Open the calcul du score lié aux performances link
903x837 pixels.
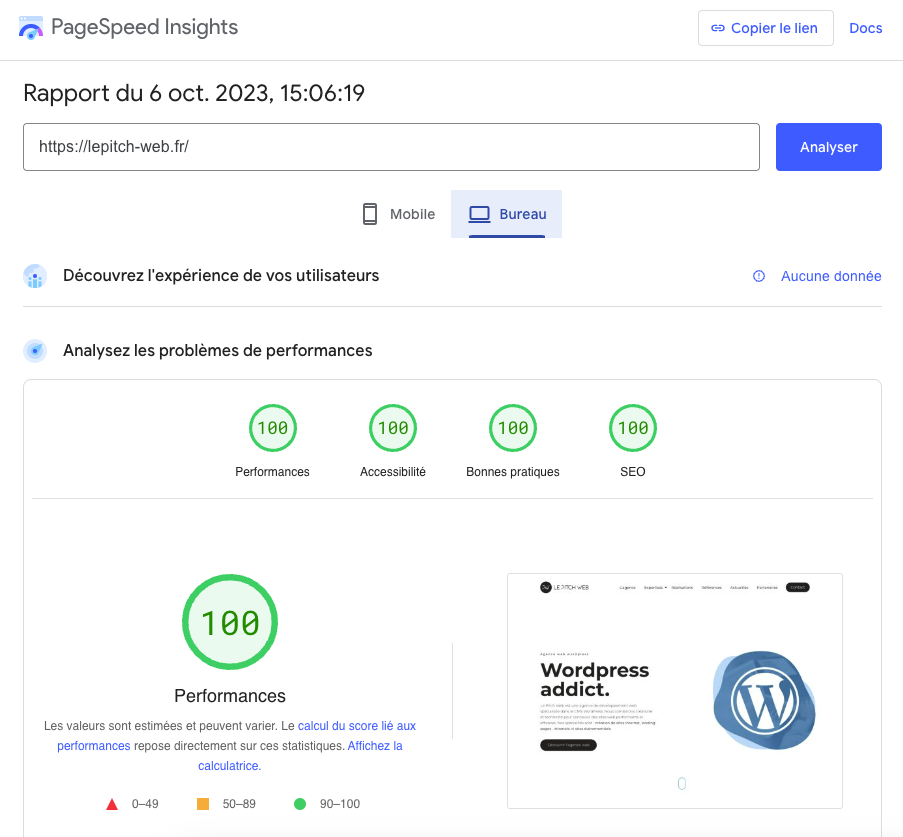tap(356, 726)
